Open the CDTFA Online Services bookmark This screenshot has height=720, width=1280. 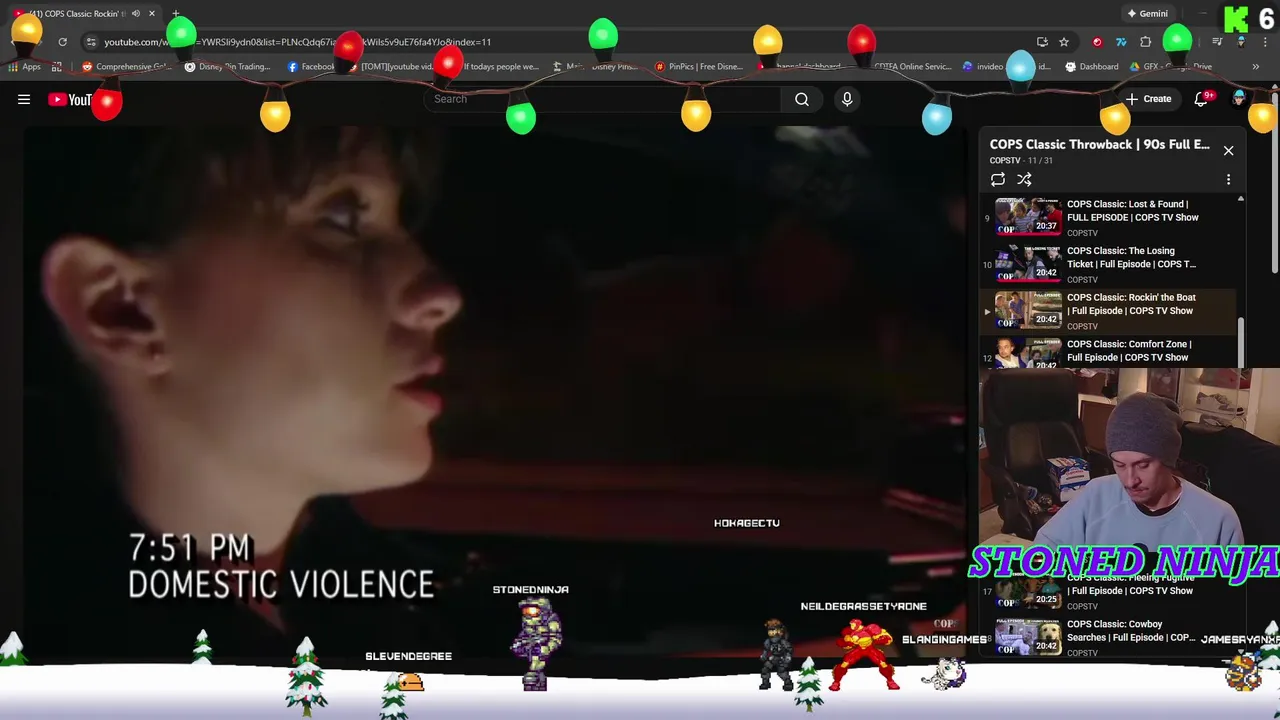coord(906,67)
